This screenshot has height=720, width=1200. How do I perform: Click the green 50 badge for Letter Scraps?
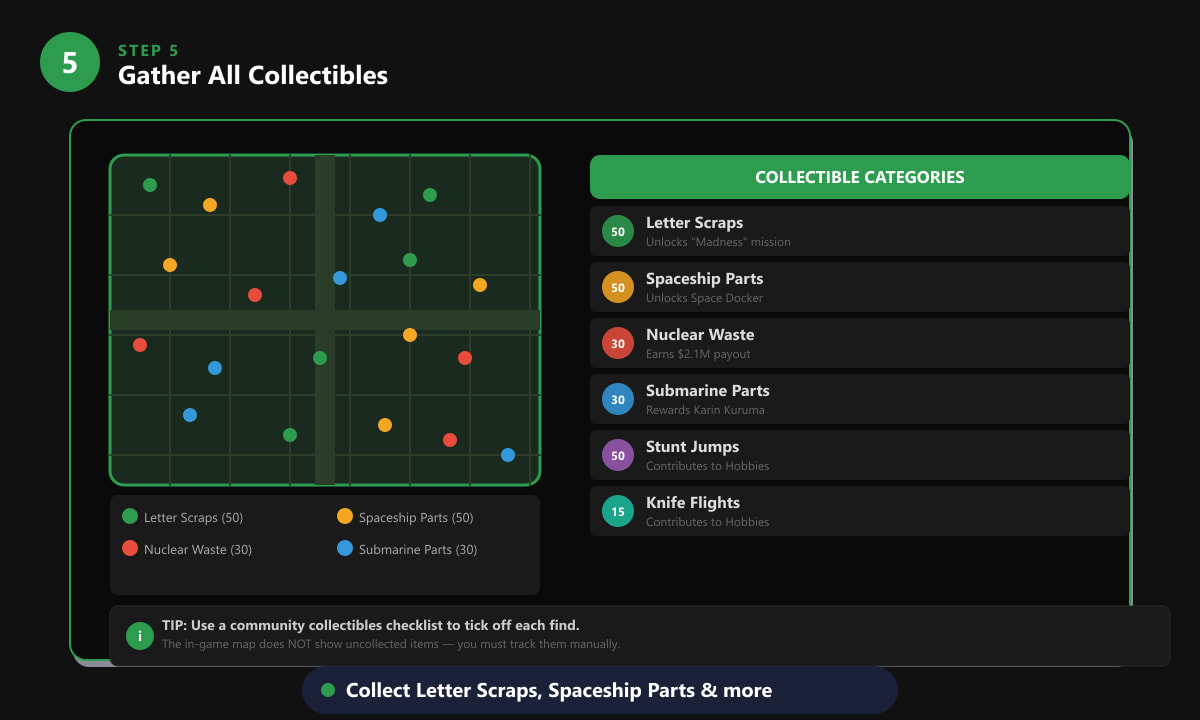pos(618,232)
